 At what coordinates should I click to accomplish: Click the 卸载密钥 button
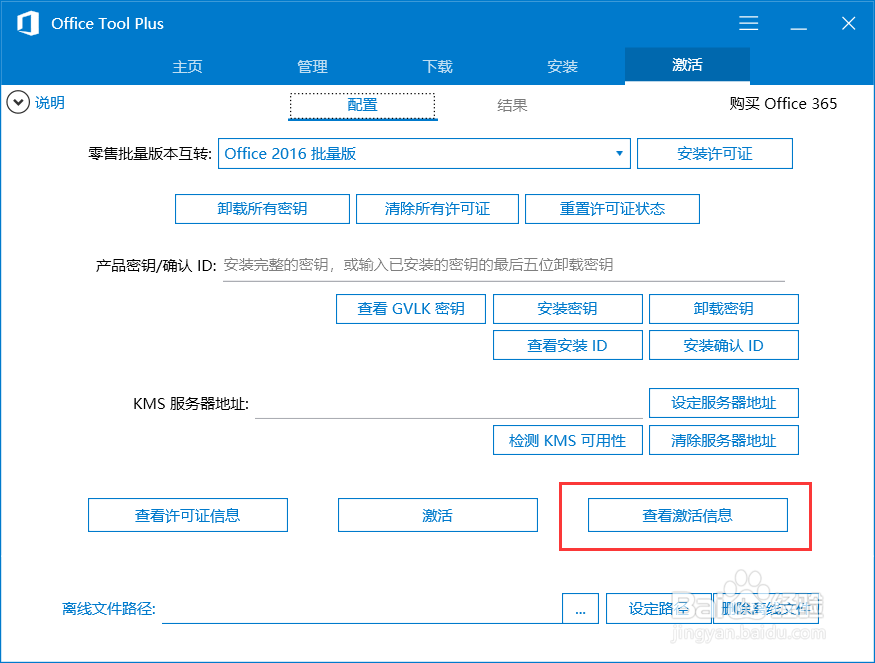point(724,309)
